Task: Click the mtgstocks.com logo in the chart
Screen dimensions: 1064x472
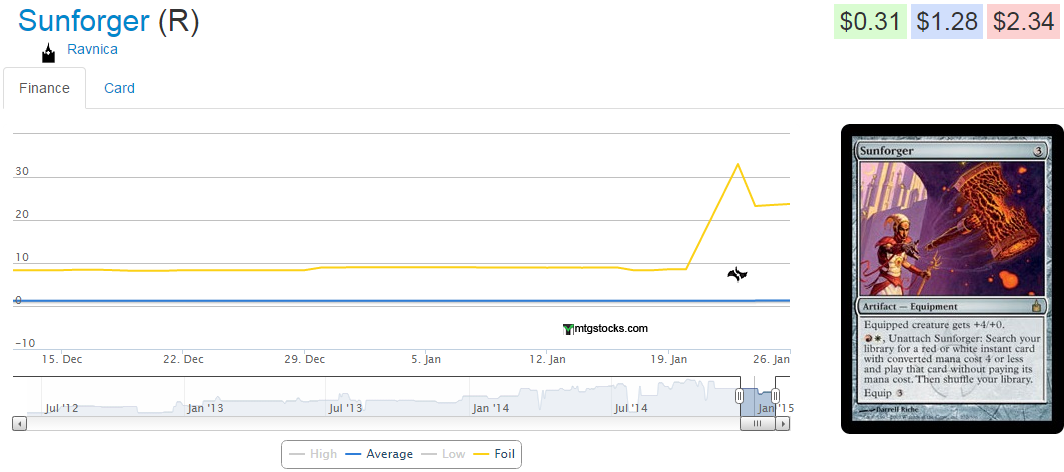Action: [x=605, y=328]
